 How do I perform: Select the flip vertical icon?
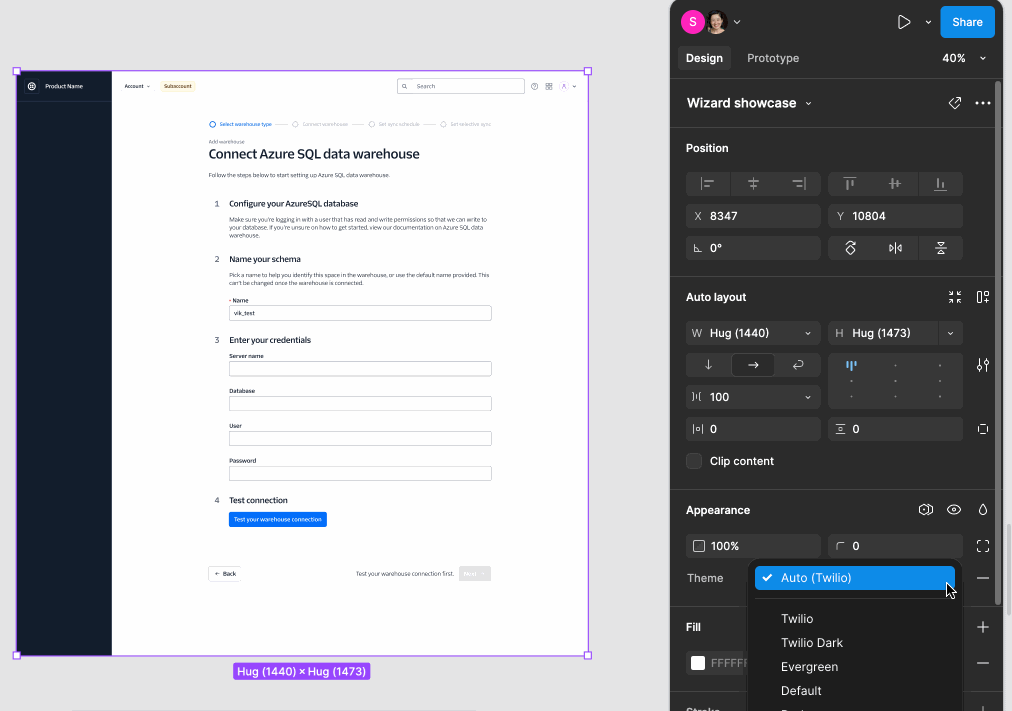[x=941, y=247]
